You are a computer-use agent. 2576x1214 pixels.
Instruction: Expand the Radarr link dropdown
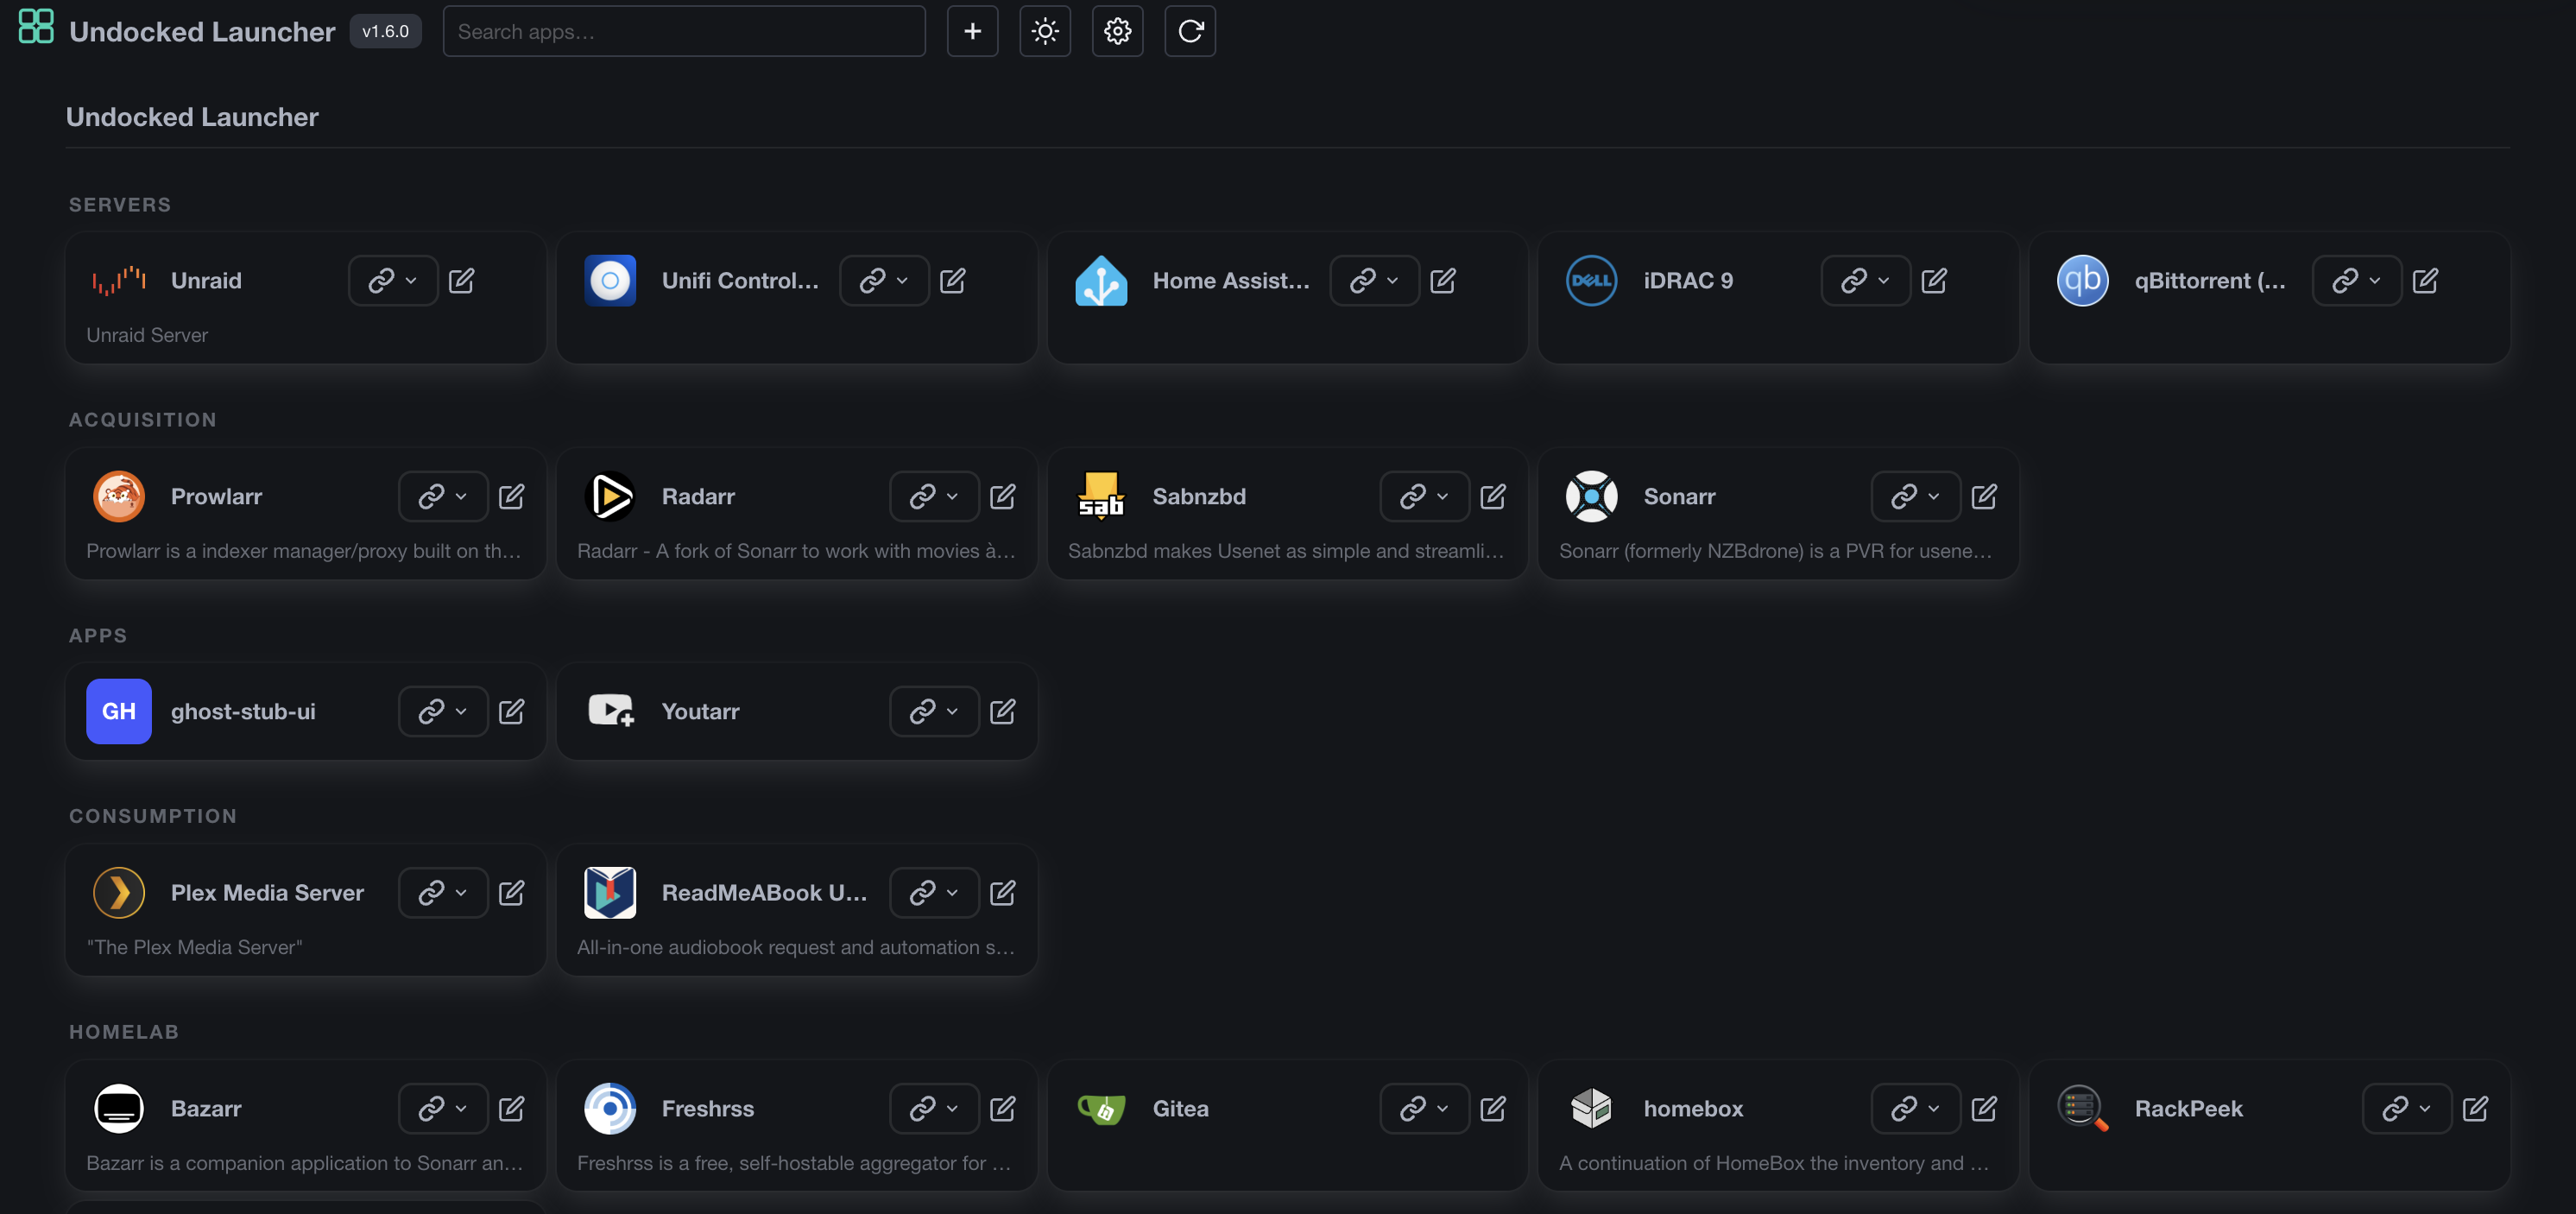[x=934, y=496]
